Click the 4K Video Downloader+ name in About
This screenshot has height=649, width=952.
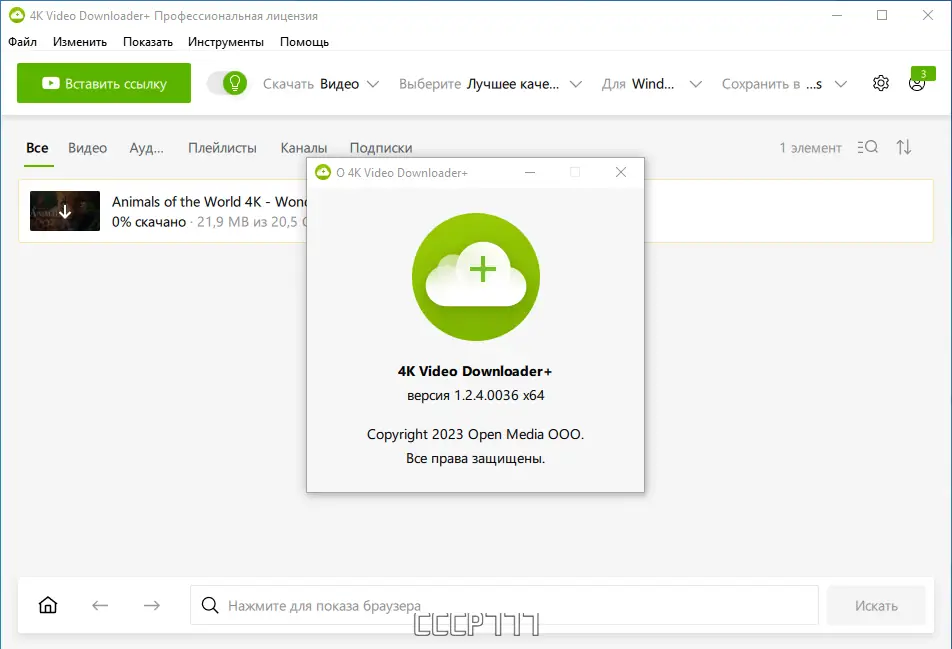pyautogui.click(x=475, y=371)
